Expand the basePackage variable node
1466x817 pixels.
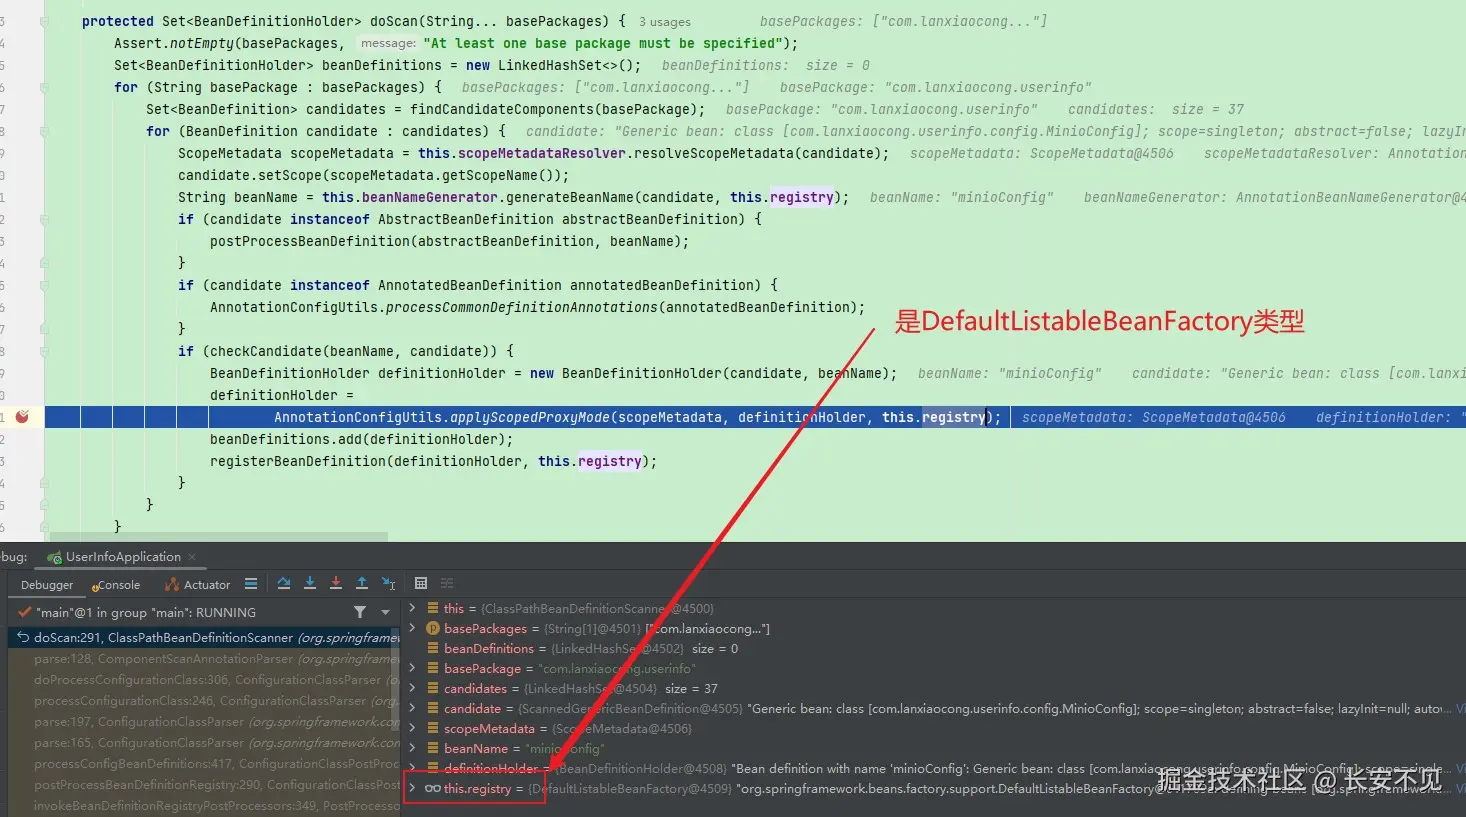point(412,668)
